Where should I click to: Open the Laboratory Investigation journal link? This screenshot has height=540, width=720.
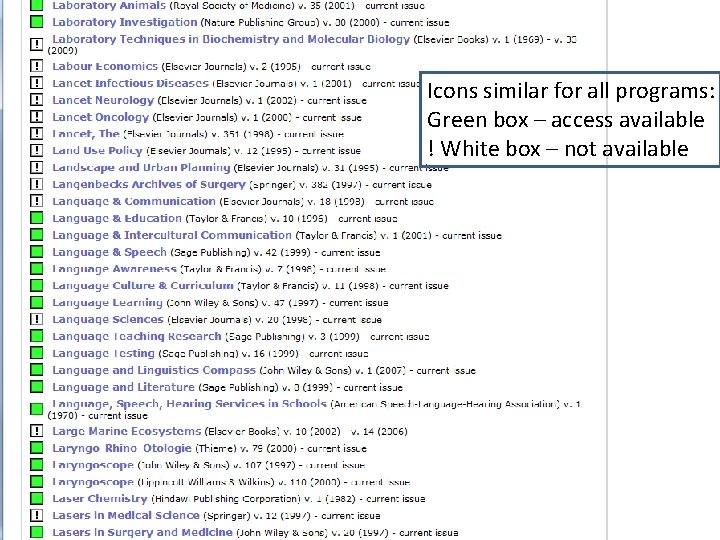tap(124, 22)
